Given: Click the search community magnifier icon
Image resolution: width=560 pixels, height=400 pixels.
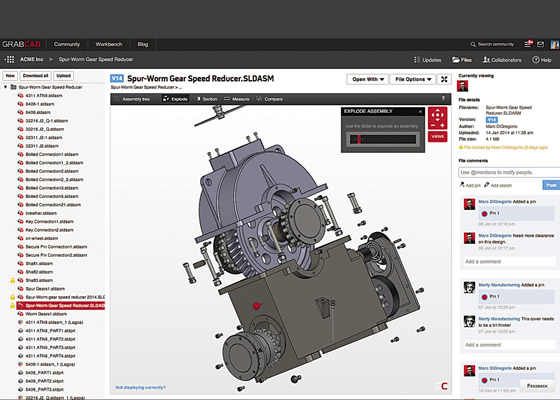Looking at the screenshot, I should tap(473, 44).
